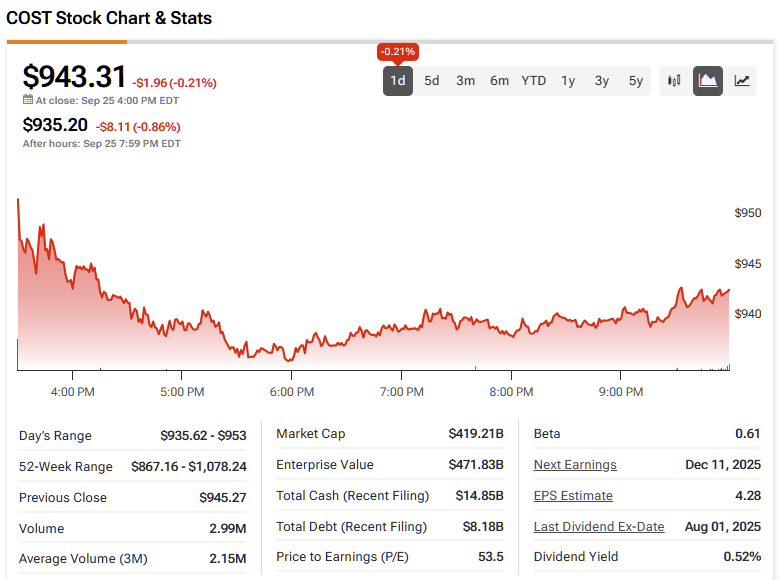The image size is (784, 580).
Task: Switch chart to 6m period
Action: coord(499,81)
